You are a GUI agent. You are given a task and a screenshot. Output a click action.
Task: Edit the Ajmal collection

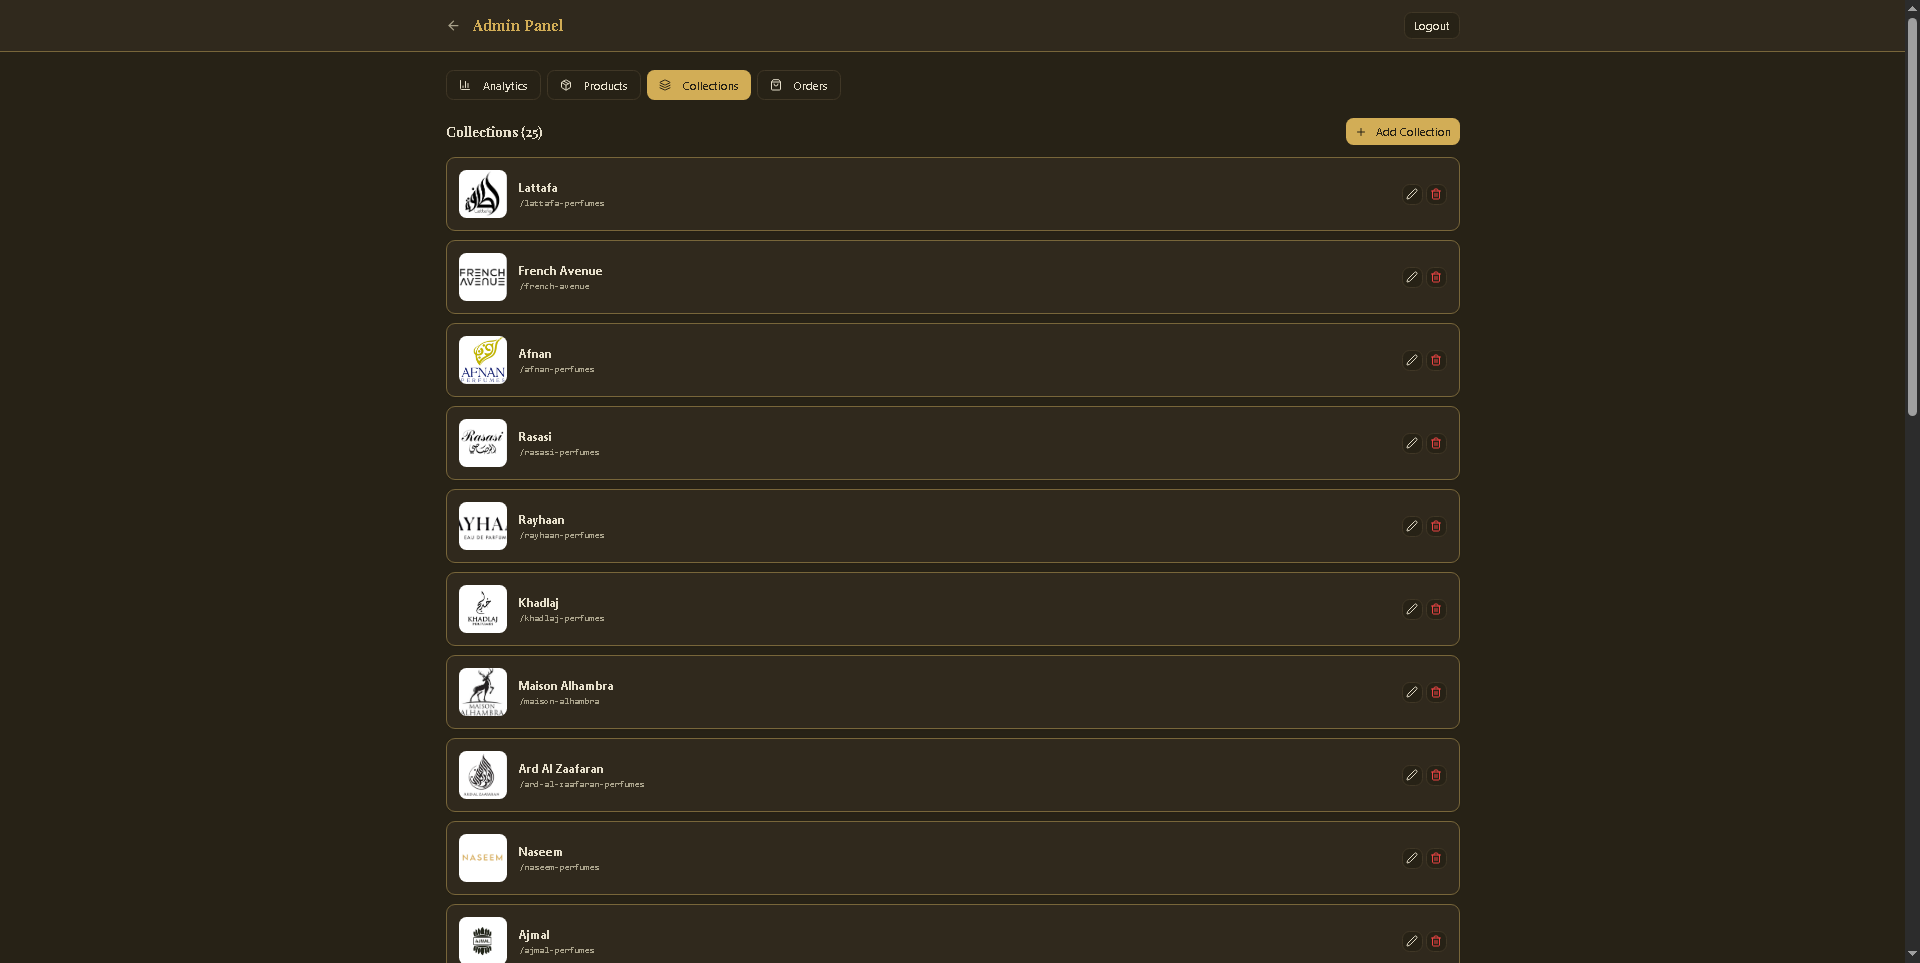click(x=1412, y=941)
